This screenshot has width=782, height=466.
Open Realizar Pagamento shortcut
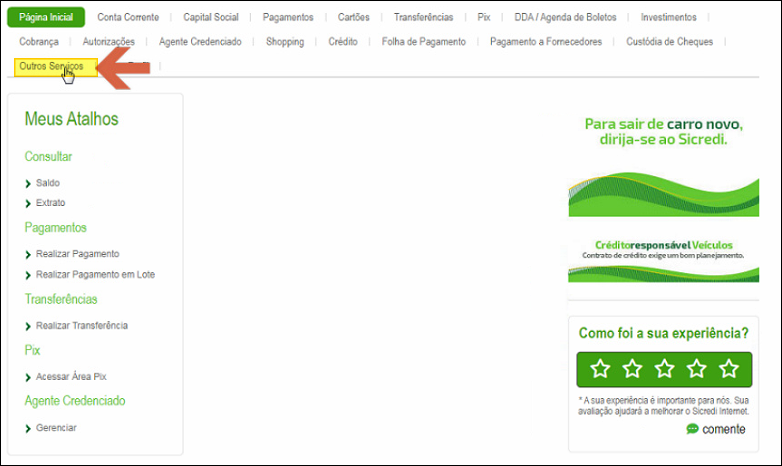[x=77, y=254]
